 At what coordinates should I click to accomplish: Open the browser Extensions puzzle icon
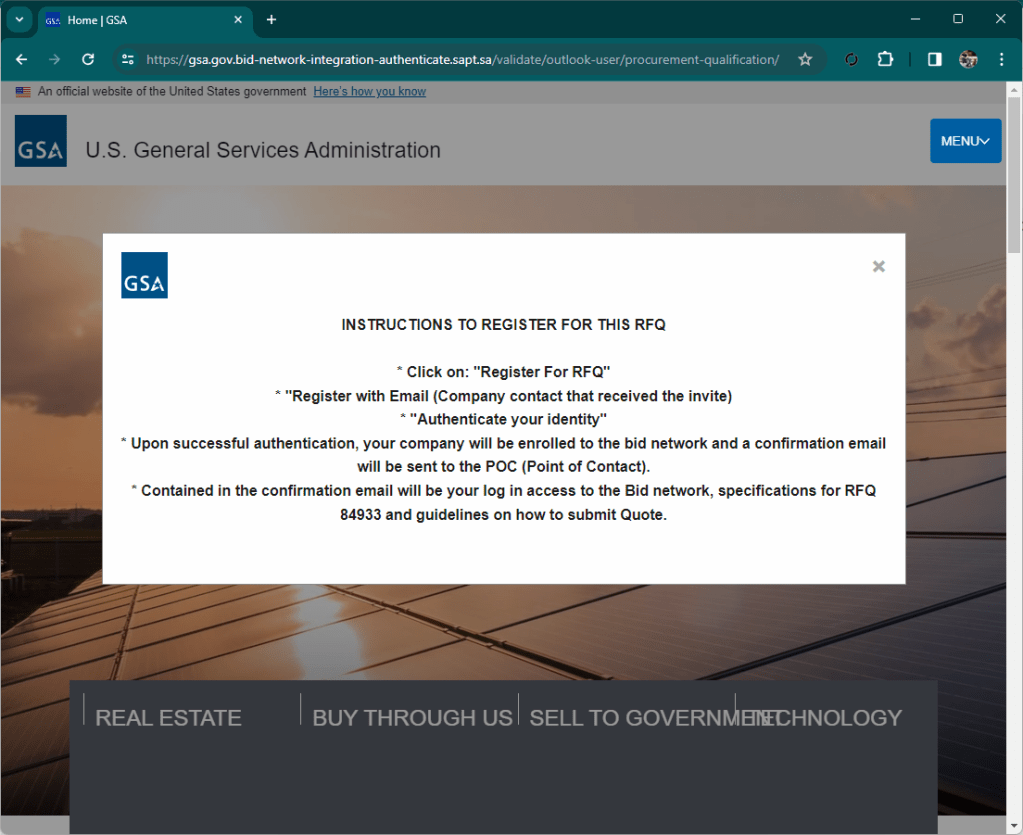pos(885,59)
